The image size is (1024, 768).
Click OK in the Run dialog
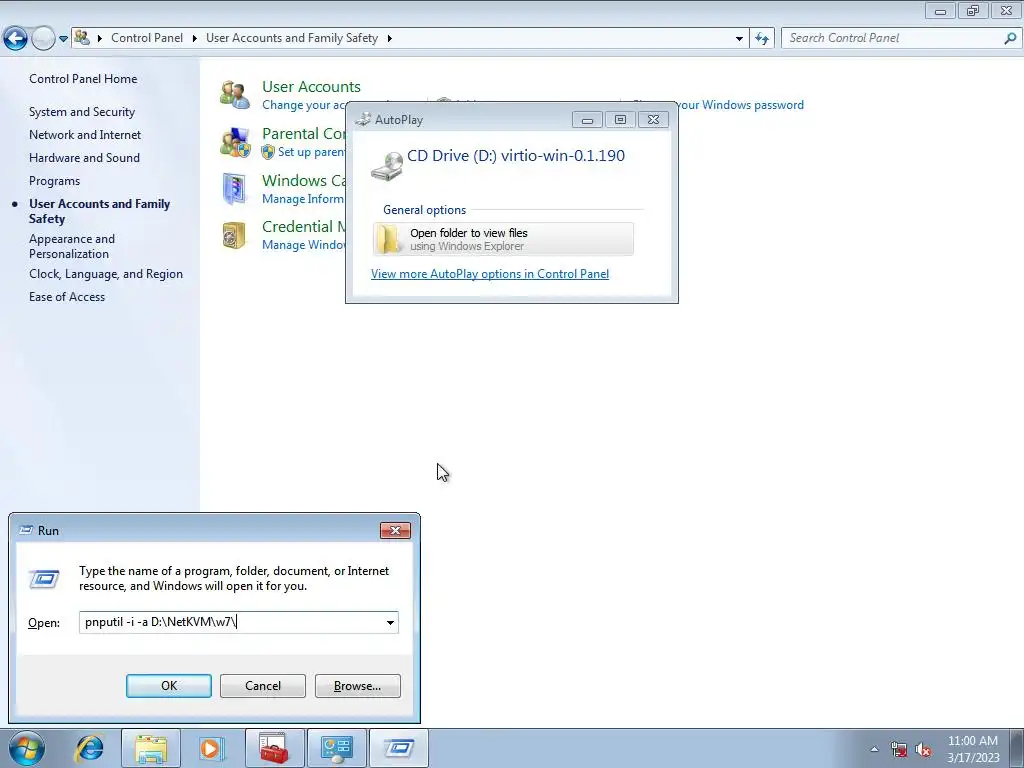pyautogui.click(x=168, y=686)
